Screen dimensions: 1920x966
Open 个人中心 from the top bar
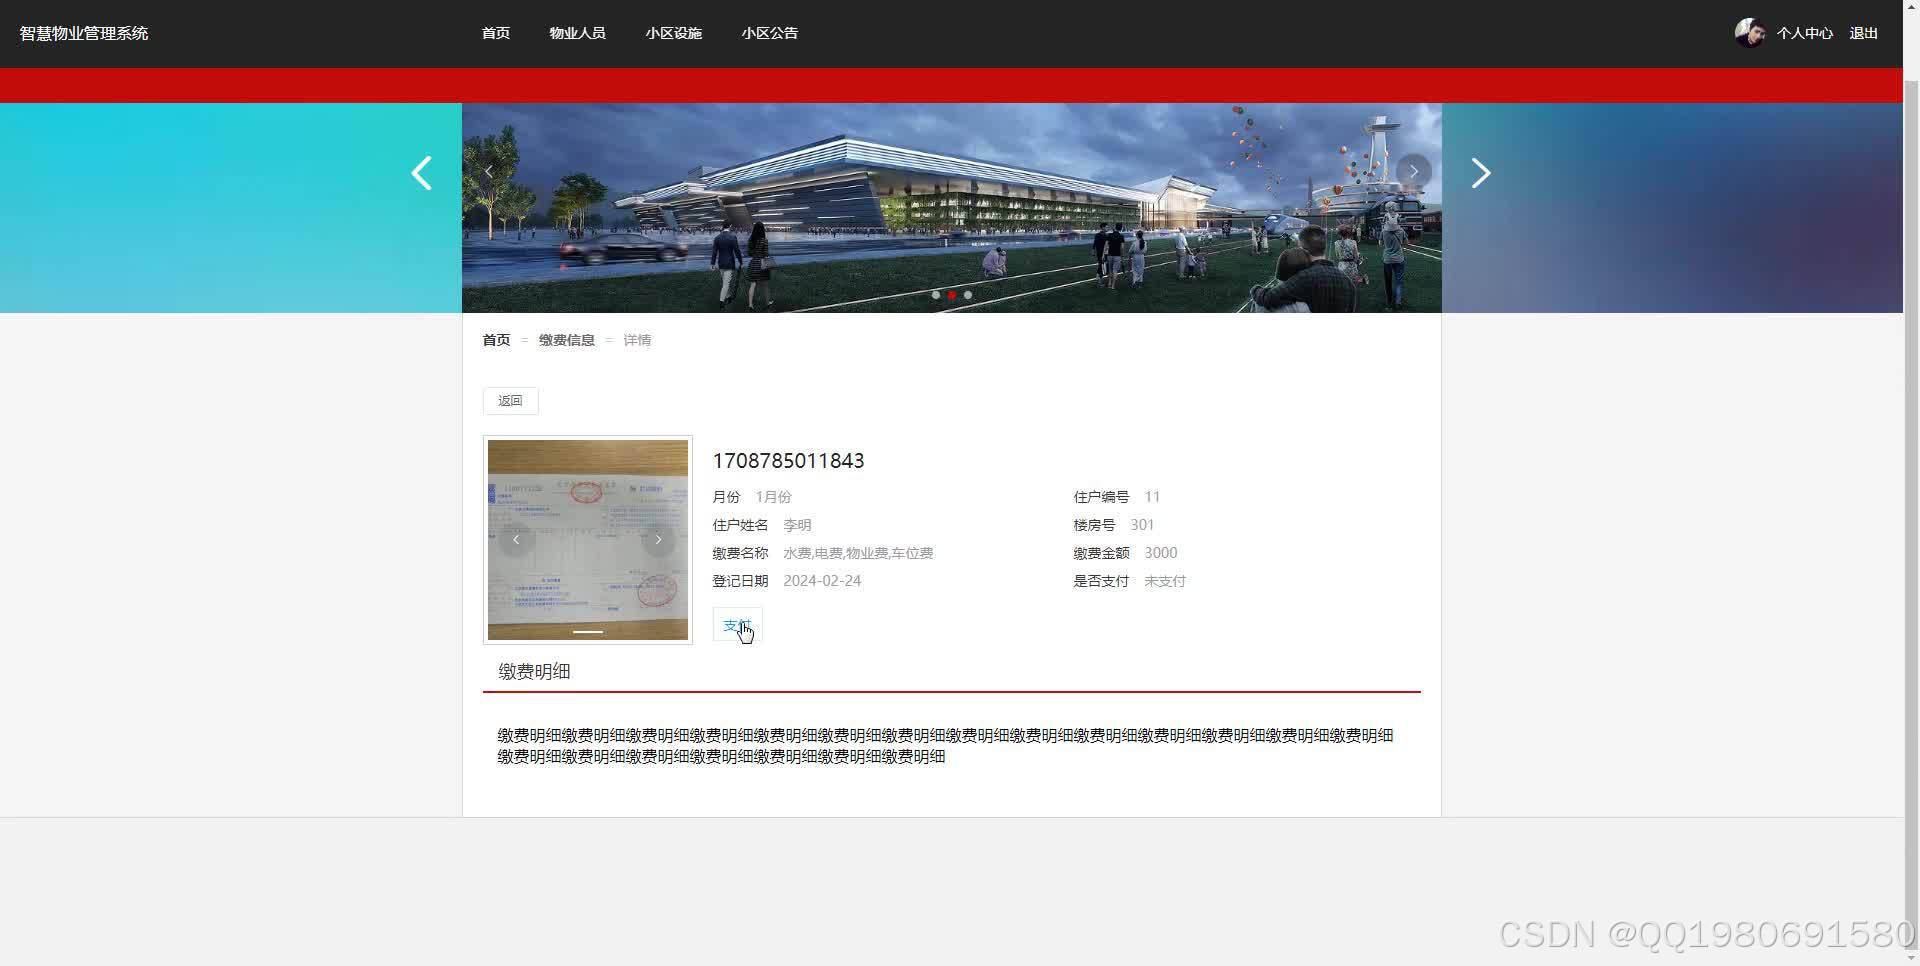pos(1804,32)
